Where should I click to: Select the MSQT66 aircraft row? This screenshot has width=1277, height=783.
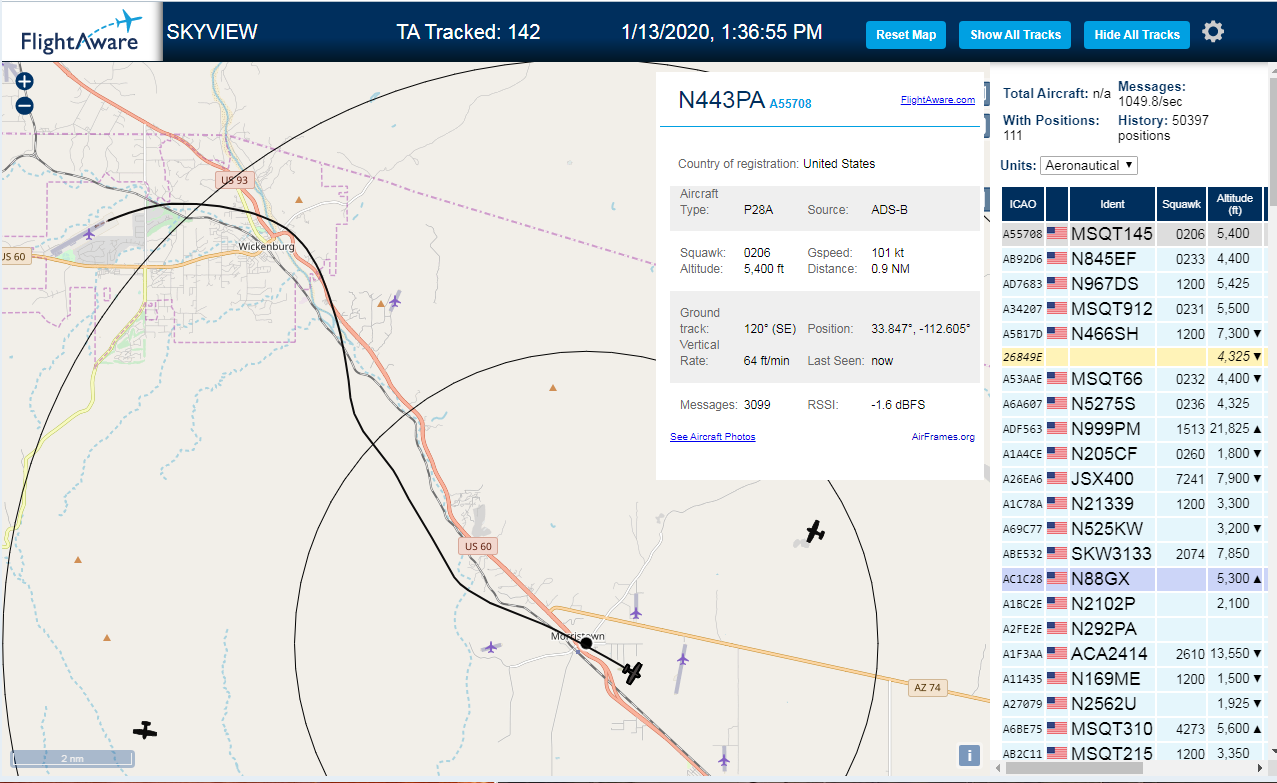pyautogui.click(x=1134, y=379)
